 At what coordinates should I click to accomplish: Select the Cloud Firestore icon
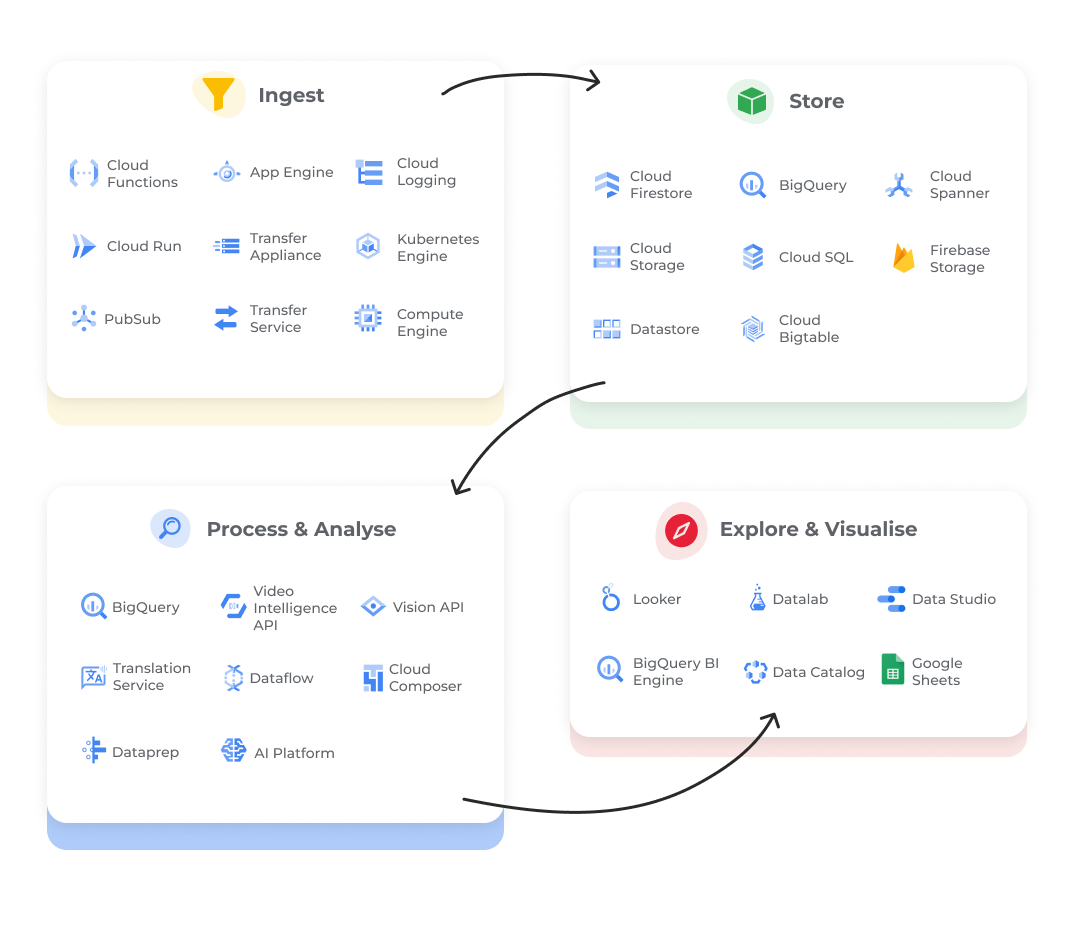(x=607, y=185)
